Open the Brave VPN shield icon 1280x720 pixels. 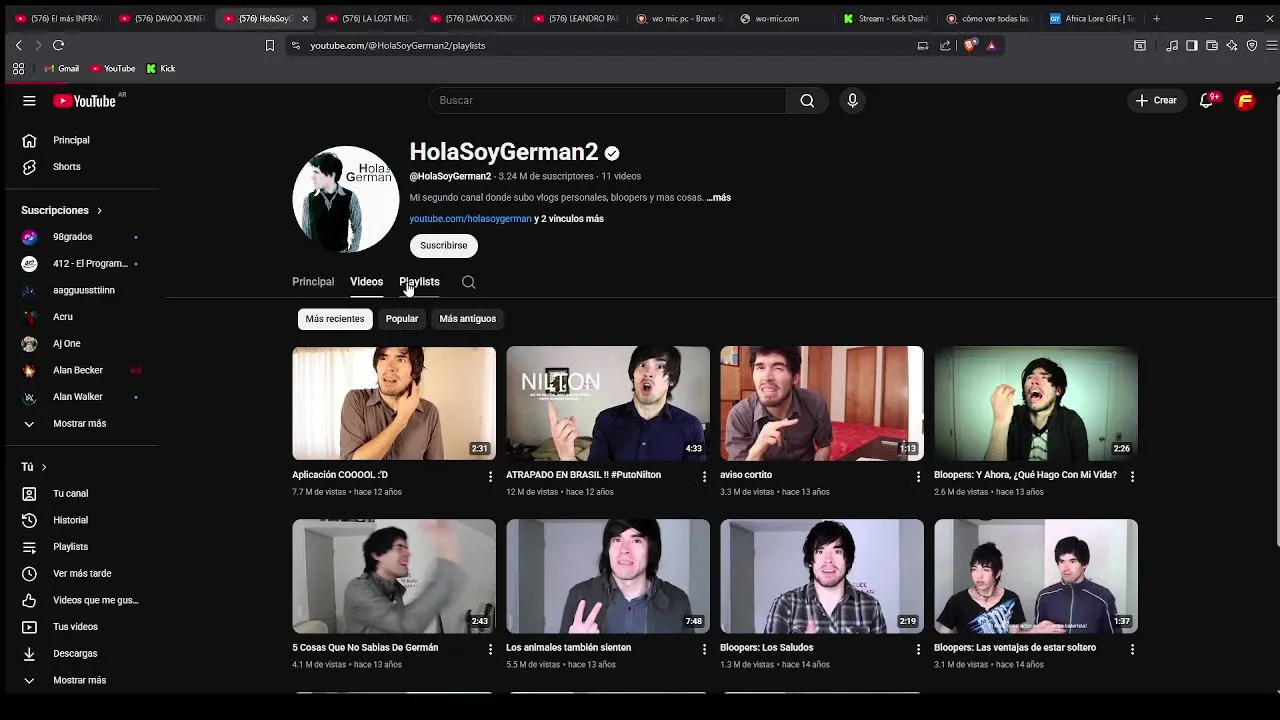coord(1252,45)
